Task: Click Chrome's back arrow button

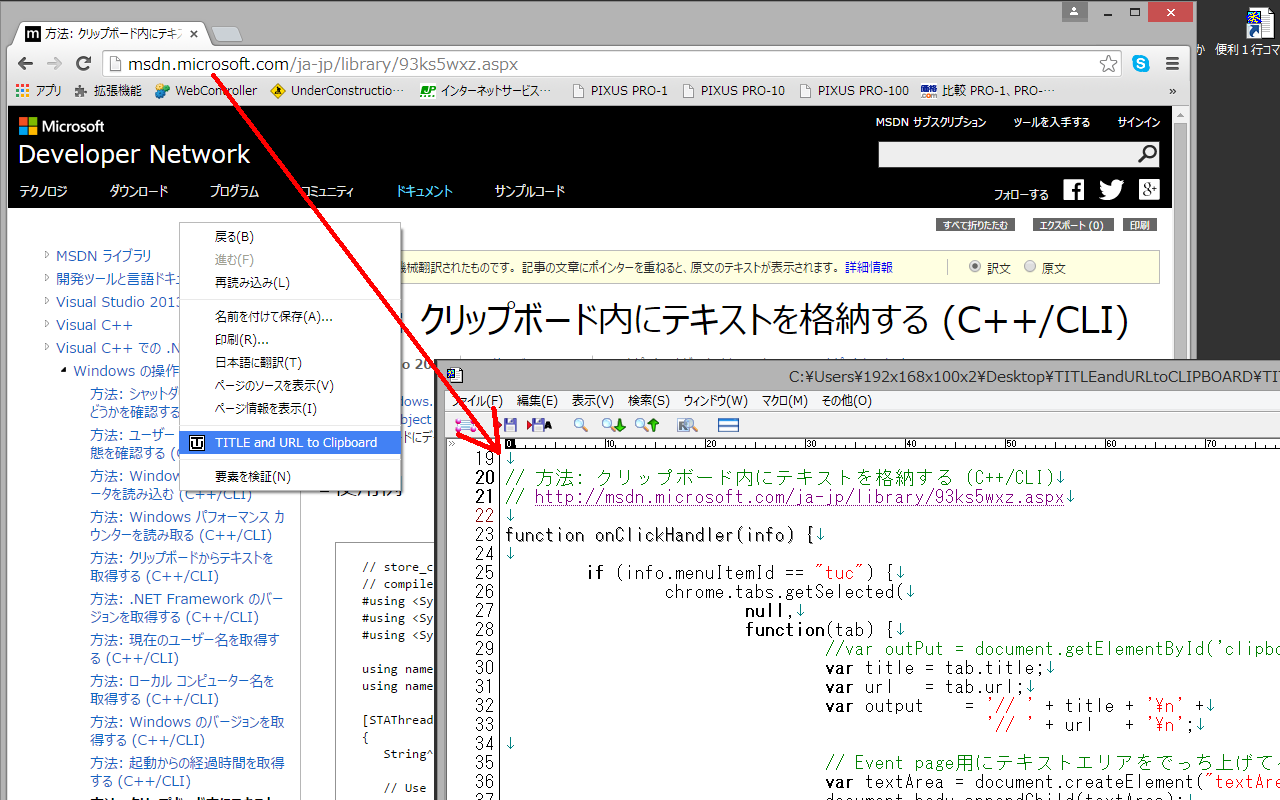Action: pos(26,64)
